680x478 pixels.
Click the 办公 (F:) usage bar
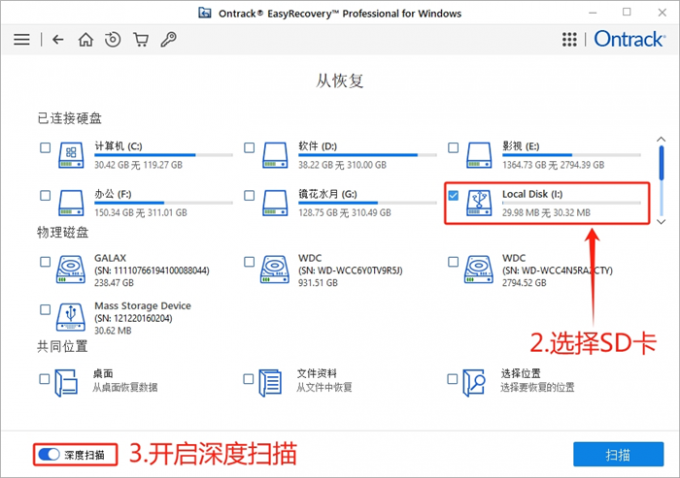coord(163,203)
